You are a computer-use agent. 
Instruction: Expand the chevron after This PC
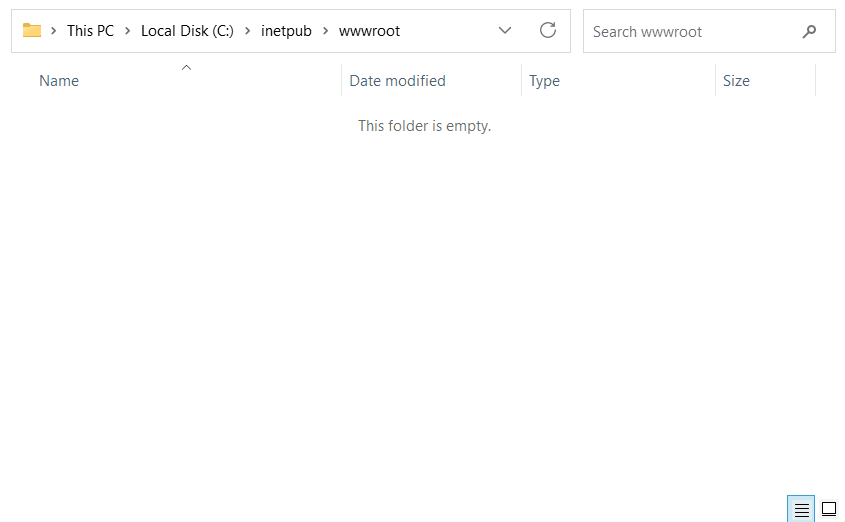pos(128,31)
